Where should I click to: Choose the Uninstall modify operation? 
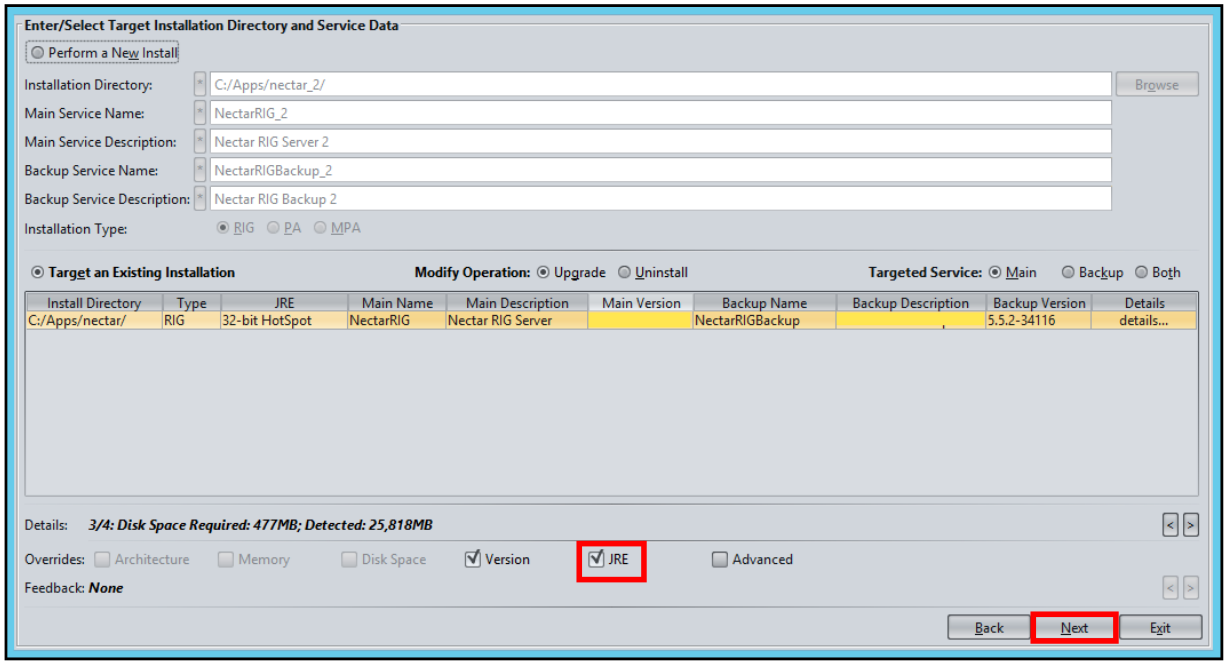tap(653, 272)
